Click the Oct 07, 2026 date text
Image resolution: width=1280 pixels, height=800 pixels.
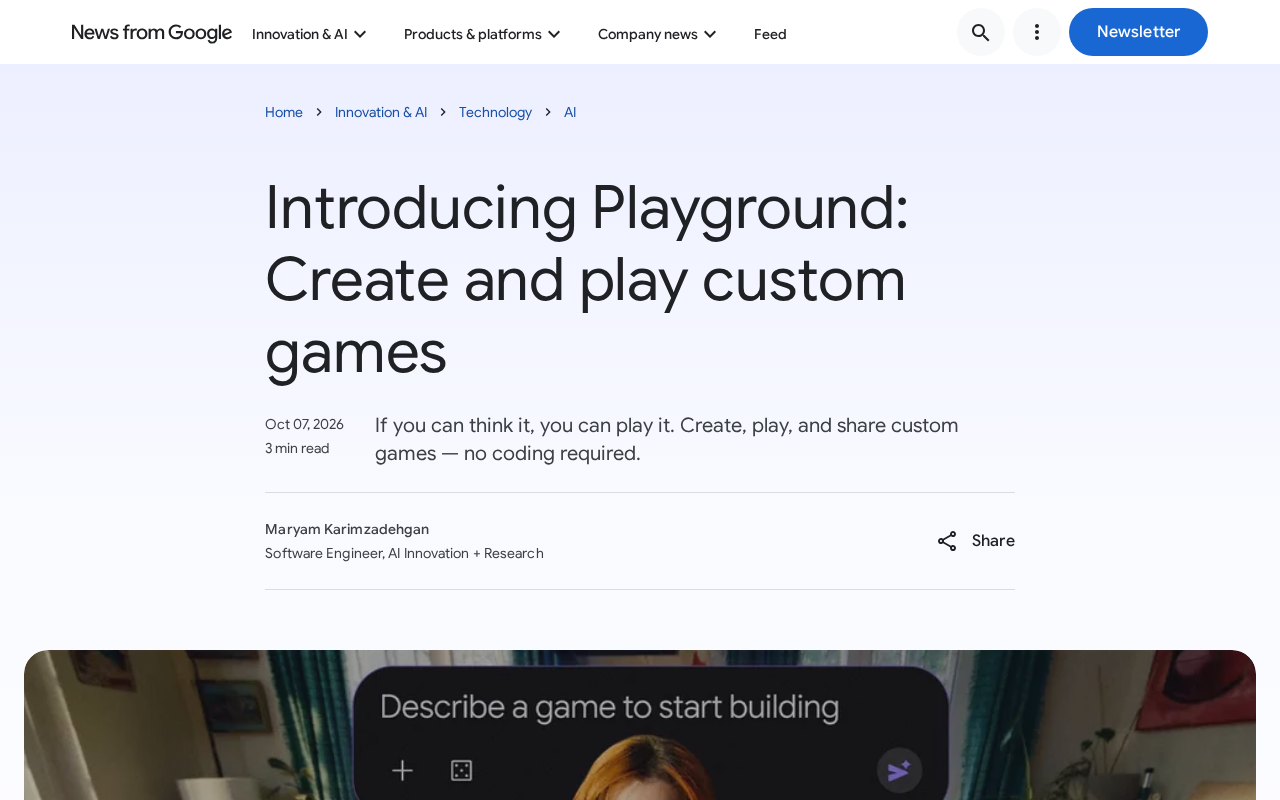pyautogui.click(x=304, y=424)
